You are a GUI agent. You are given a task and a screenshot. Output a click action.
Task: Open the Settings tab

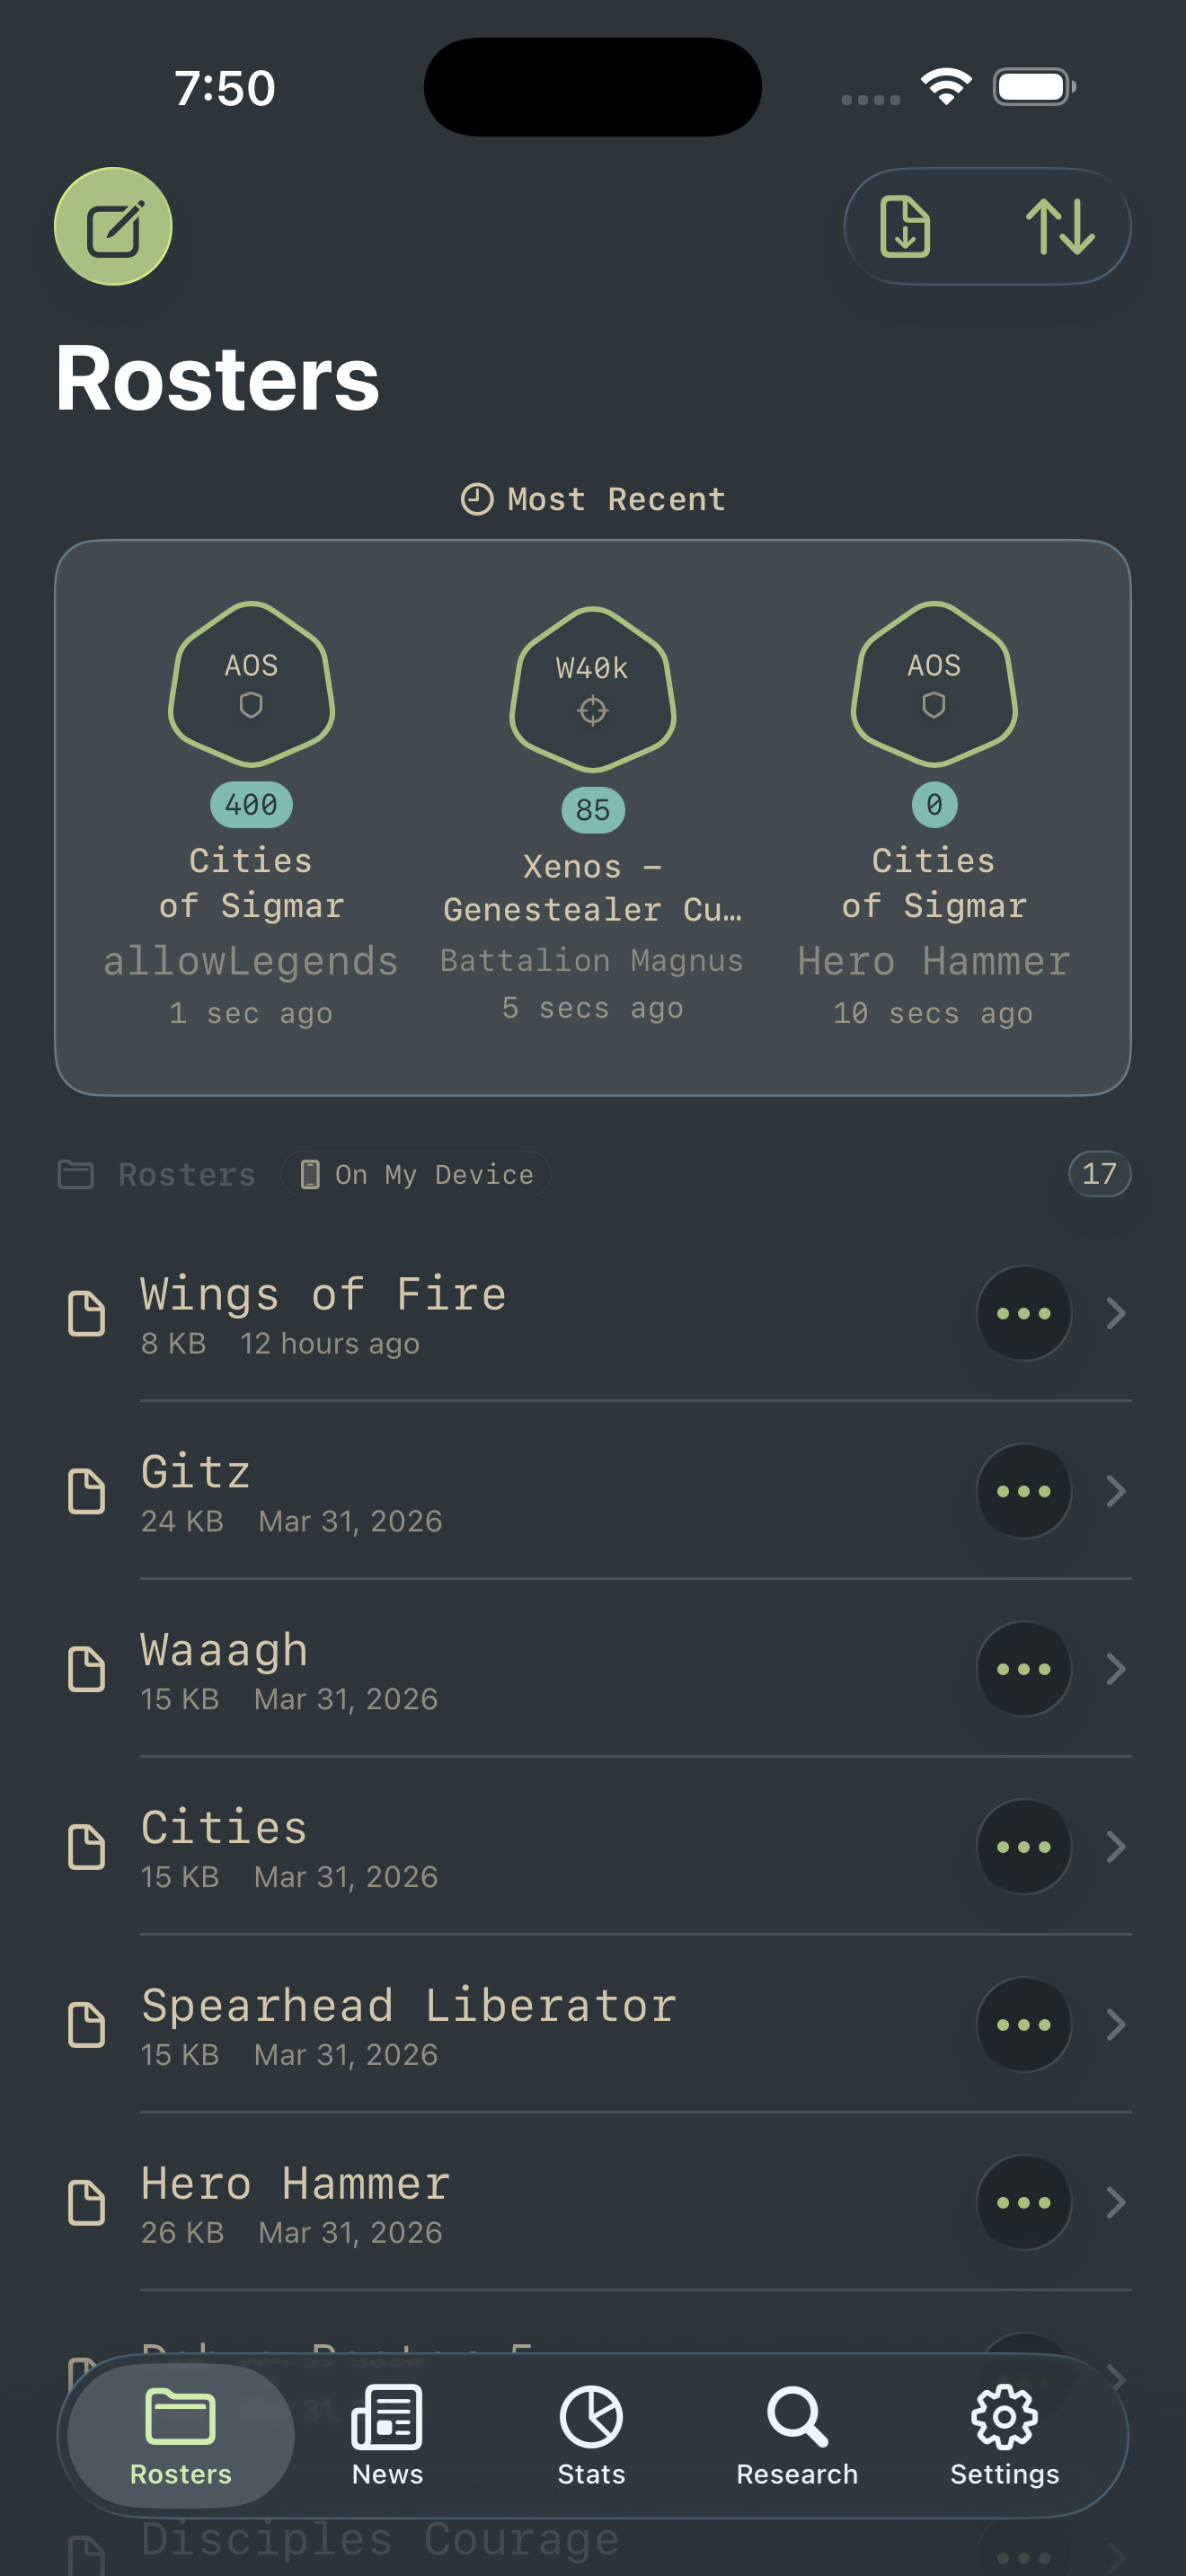point(1004,2435)
